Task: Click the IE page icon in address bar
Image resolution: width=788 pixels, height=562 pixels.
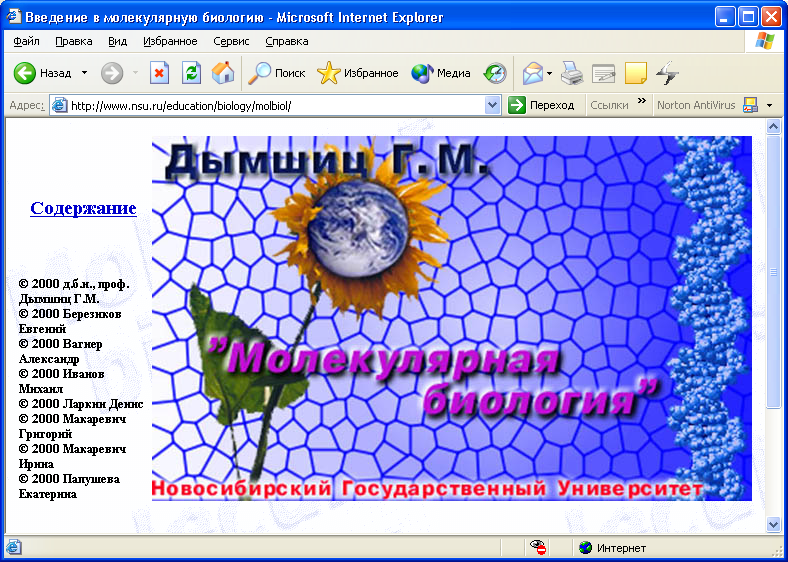Action: (60, 106)
